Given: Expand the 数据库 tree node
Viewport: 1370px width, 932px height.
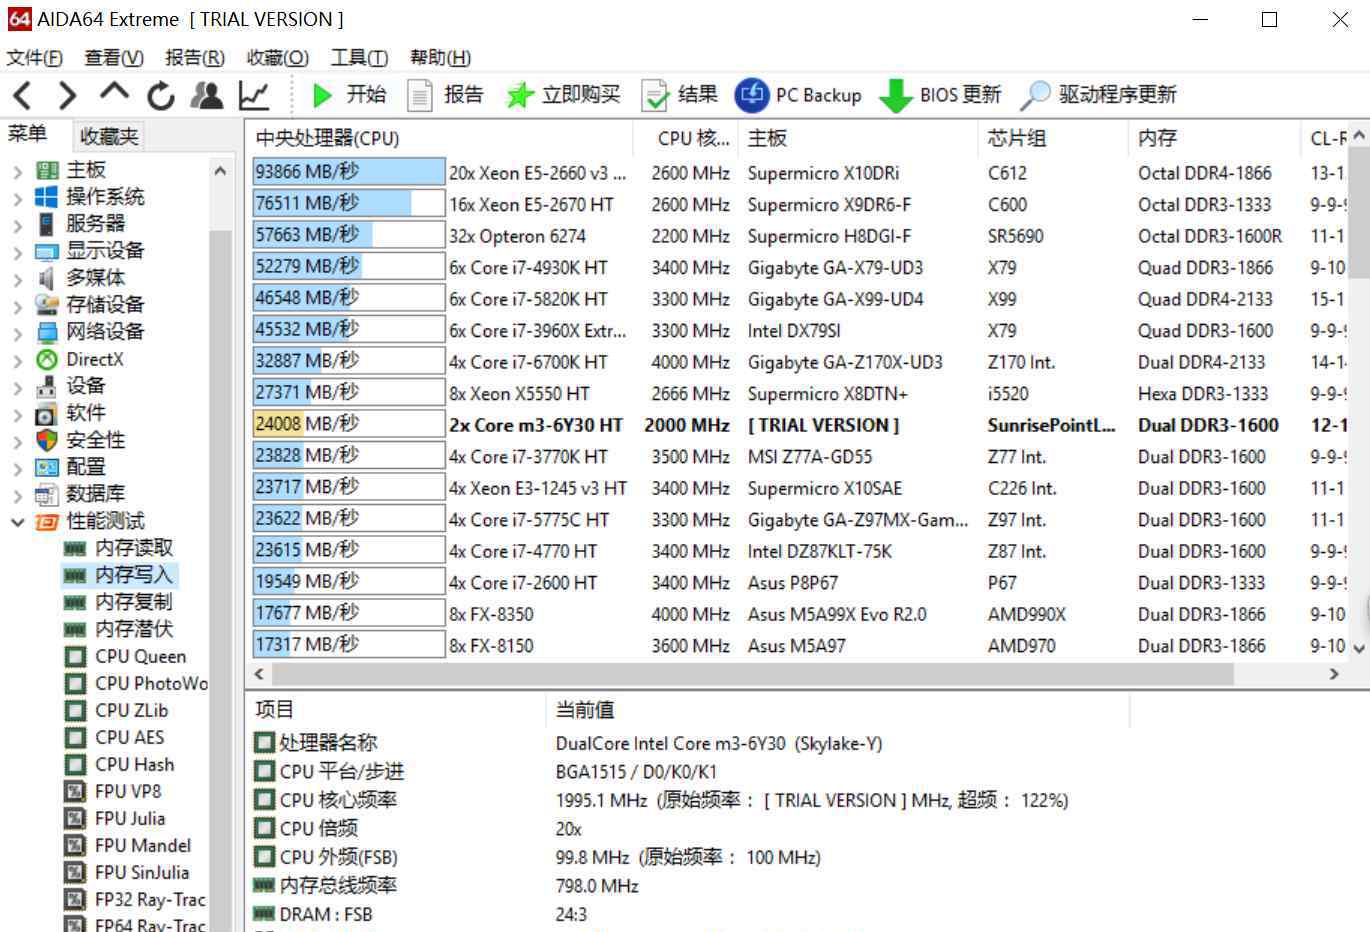Looking at the screenshot, I should click(17, 495).
